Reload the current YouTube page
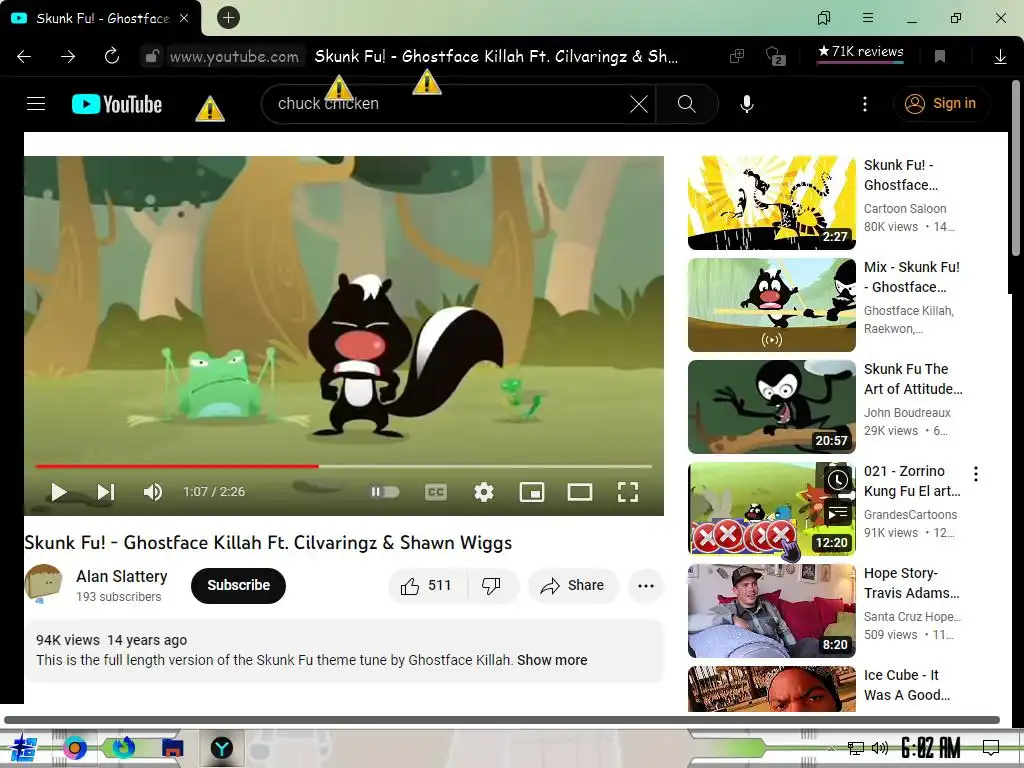1024x768 pixels. coord(112,56)
